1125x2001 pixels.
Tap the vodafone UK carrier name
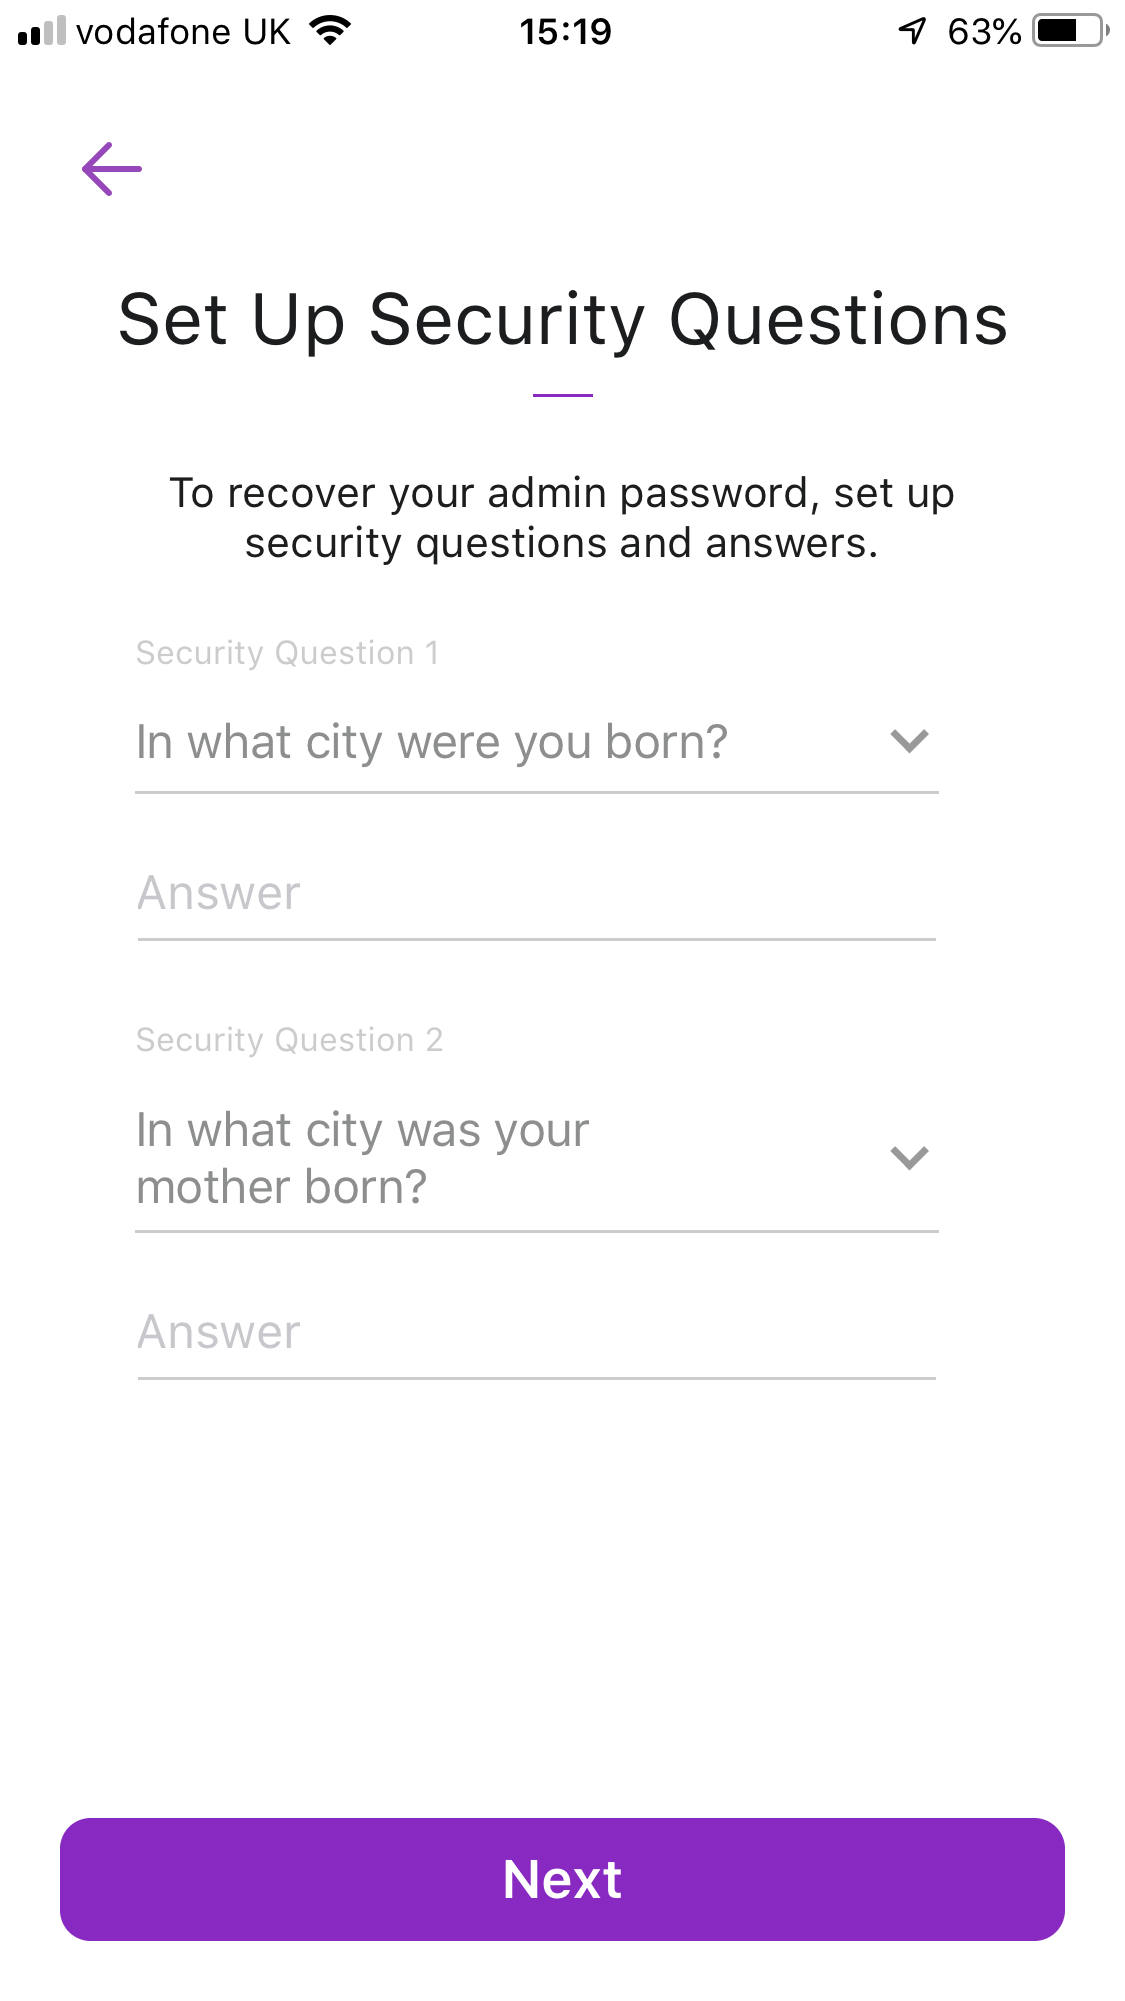(183, 32)
